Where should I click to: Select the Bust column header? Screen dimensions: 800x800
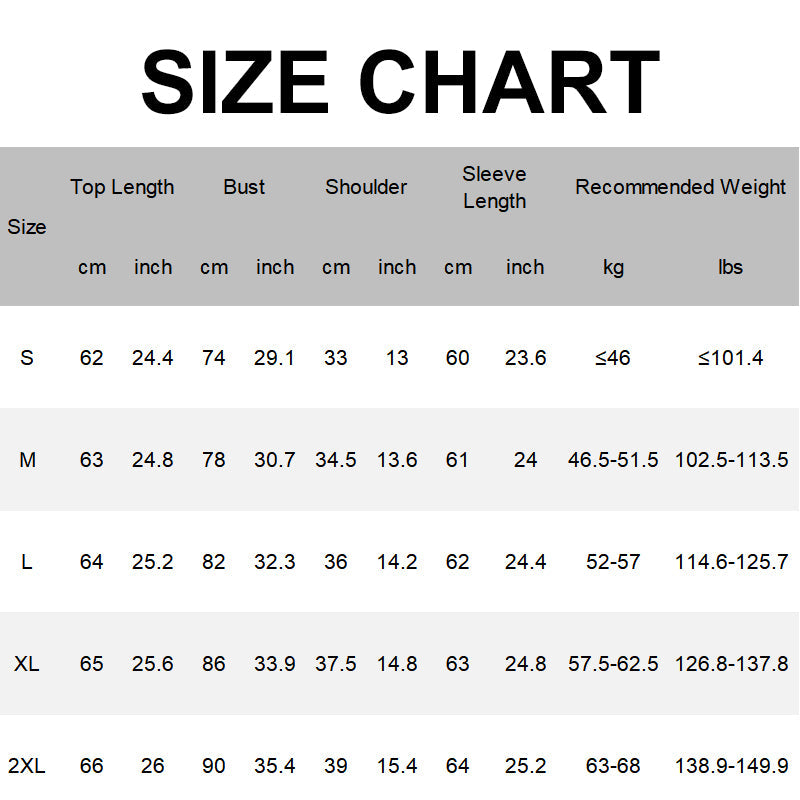click(x=244, y=187)
